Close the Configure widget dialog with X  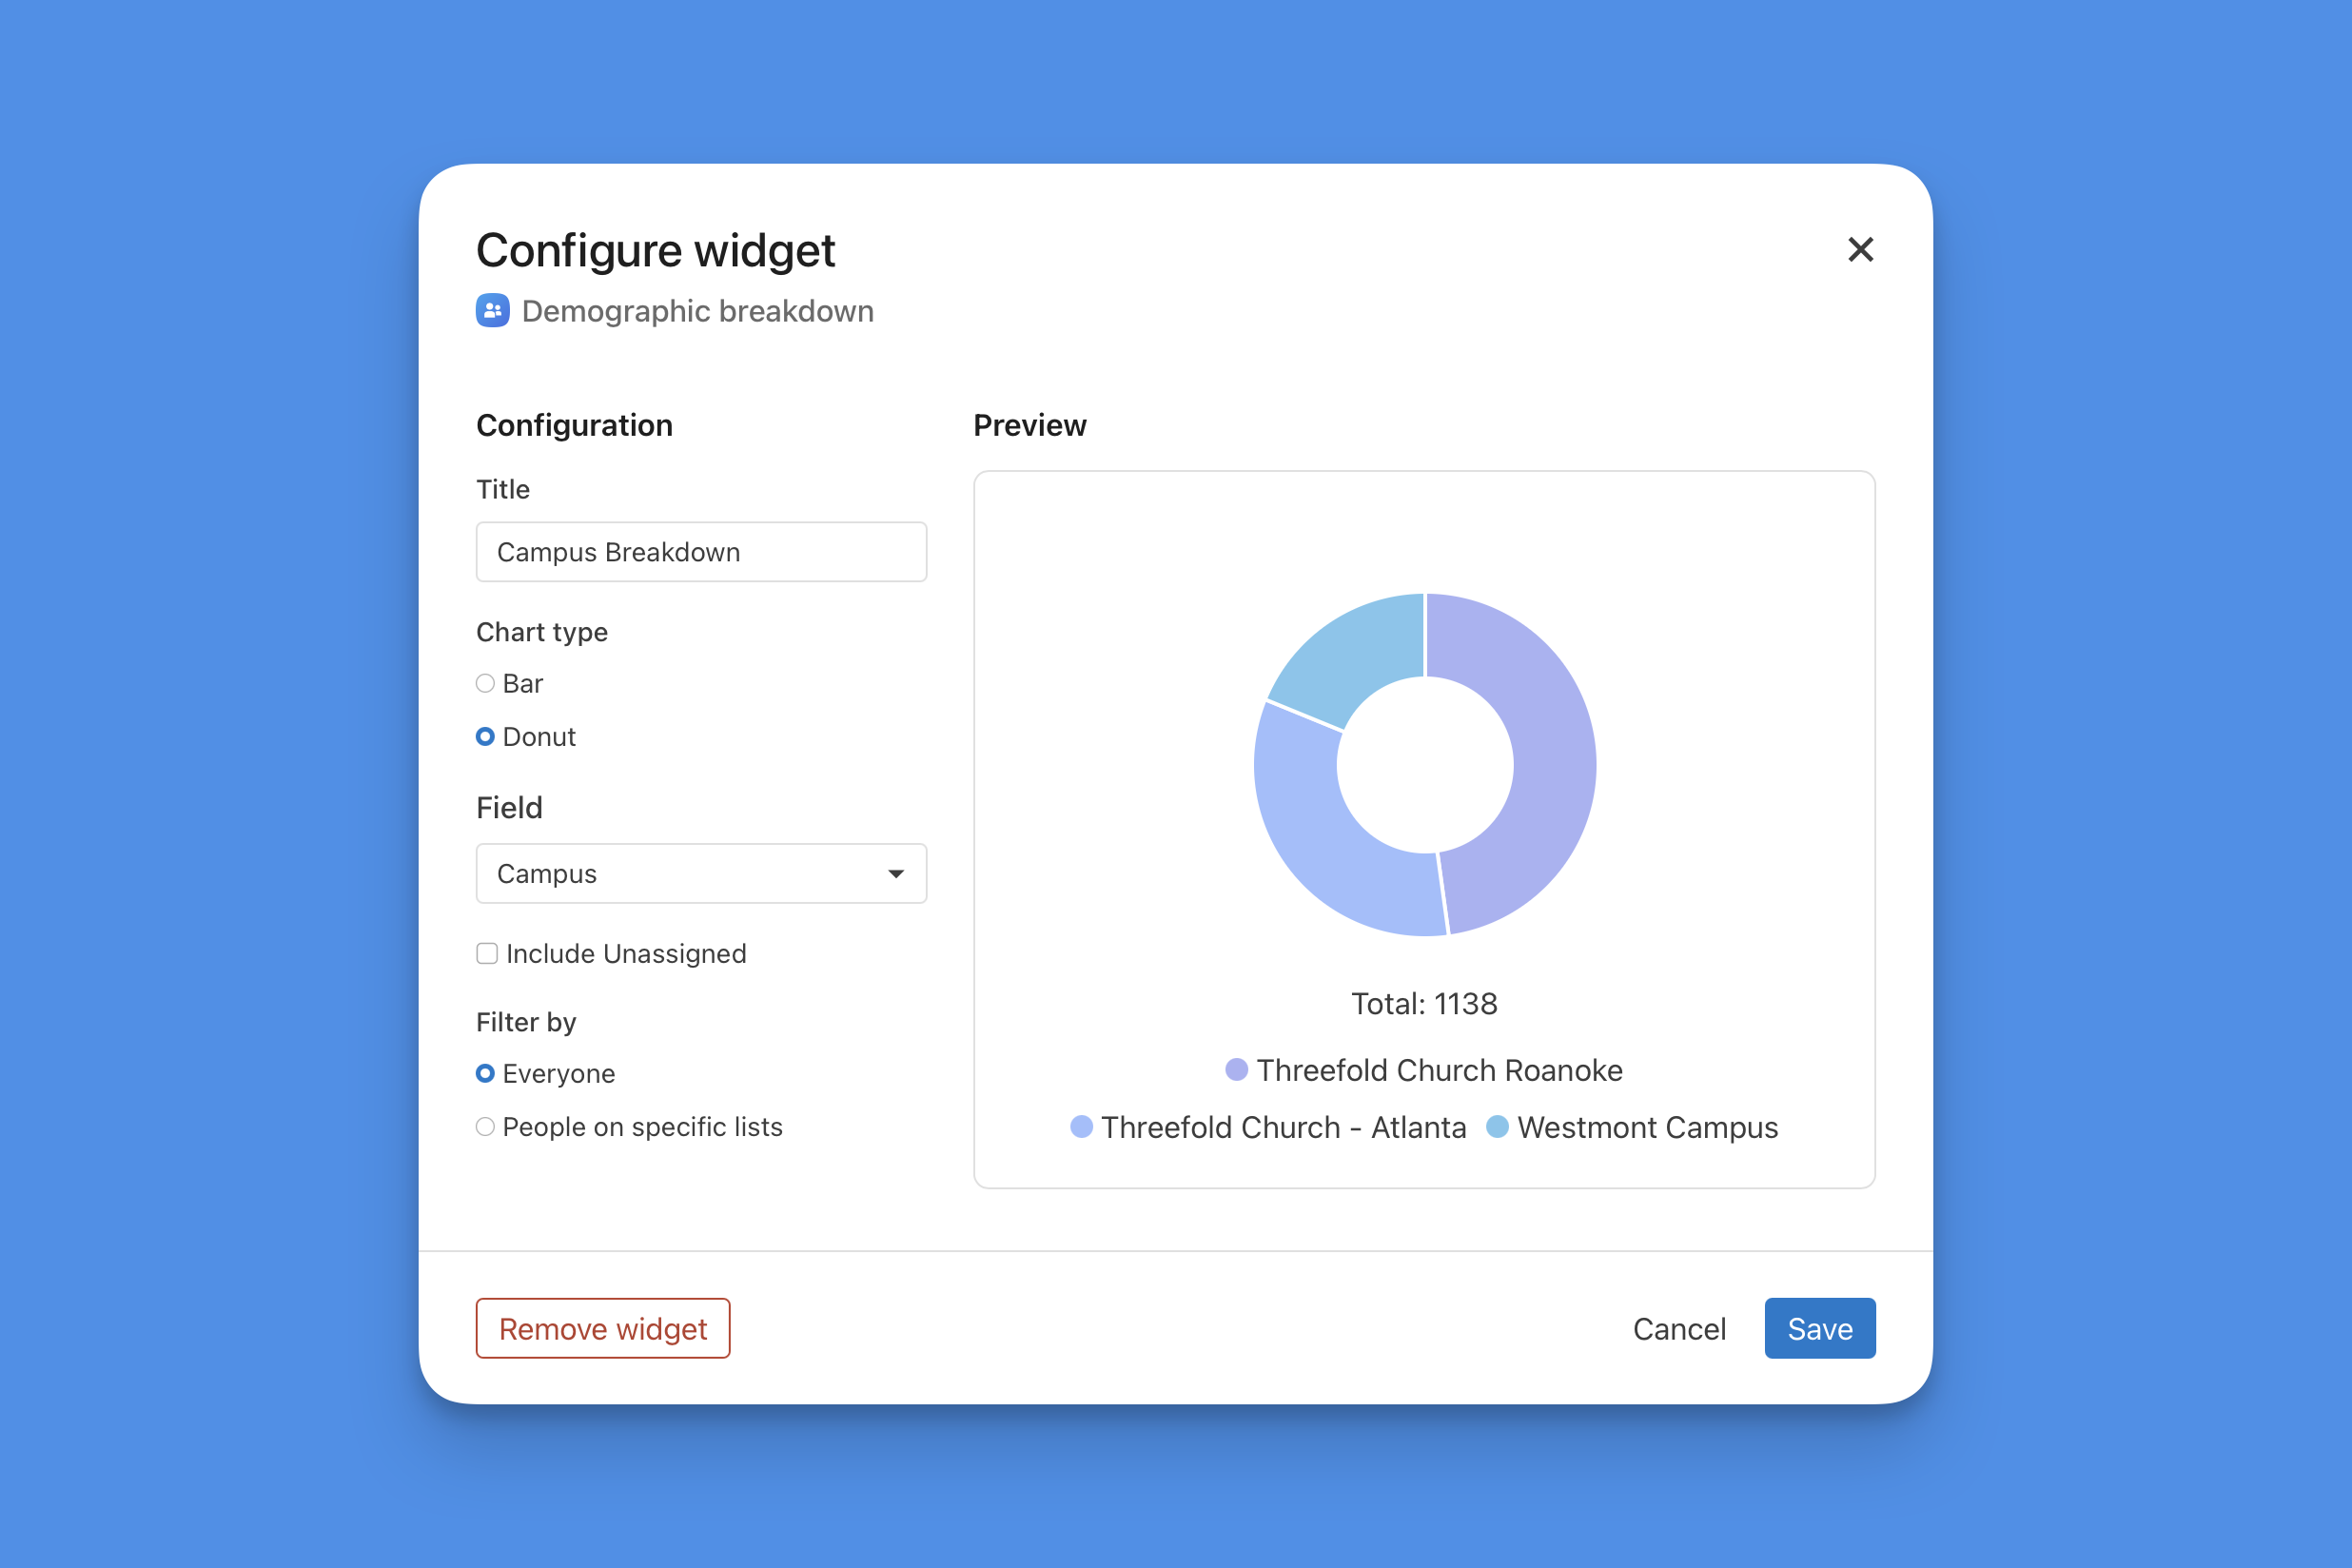point(1860,249)
